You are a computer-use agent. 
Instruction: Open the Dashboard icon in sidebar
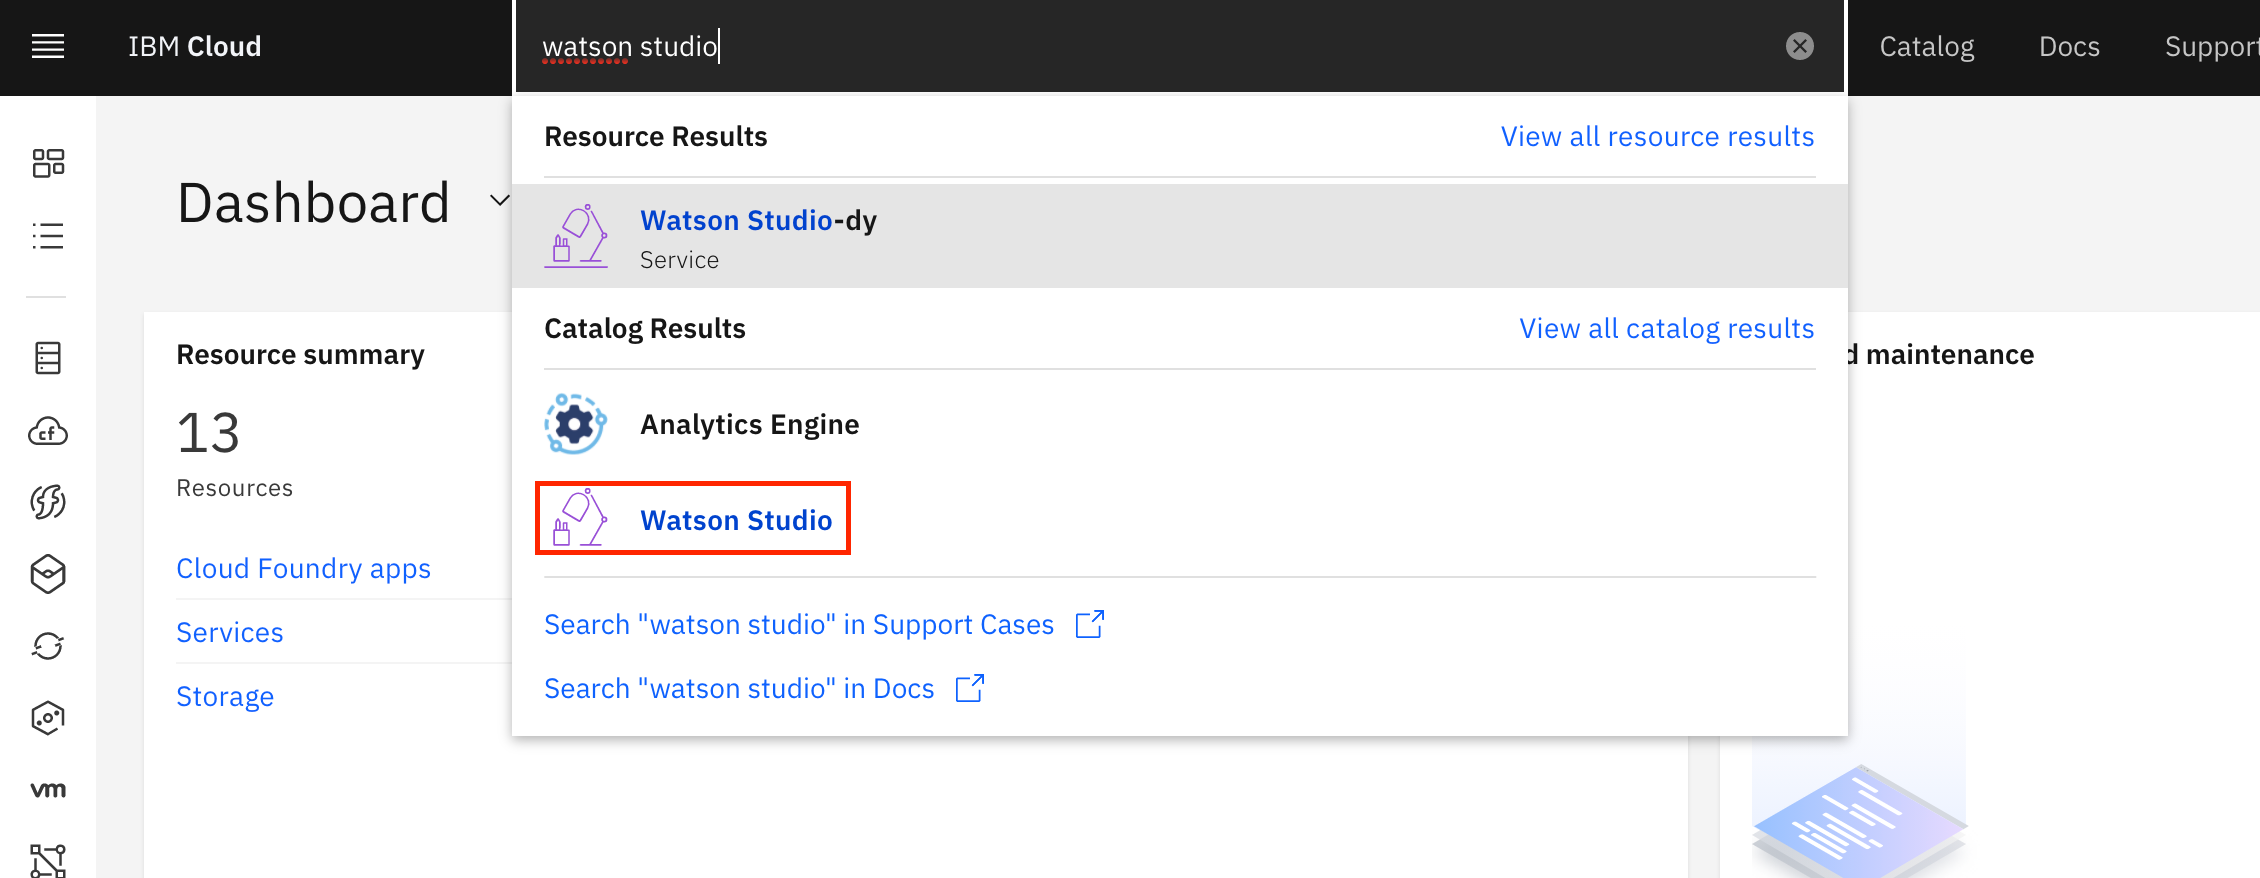point(48,163)
